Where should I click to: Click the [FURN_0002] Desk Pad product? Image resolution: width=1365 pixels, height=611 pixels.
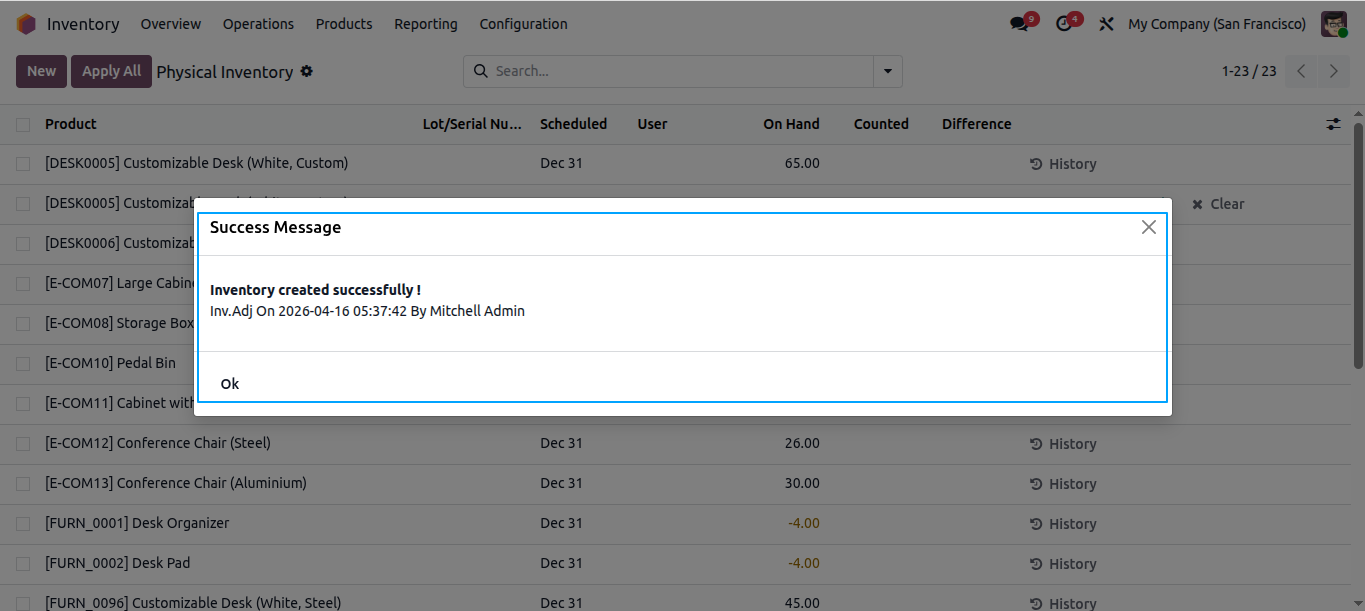[x=118, y=563]
